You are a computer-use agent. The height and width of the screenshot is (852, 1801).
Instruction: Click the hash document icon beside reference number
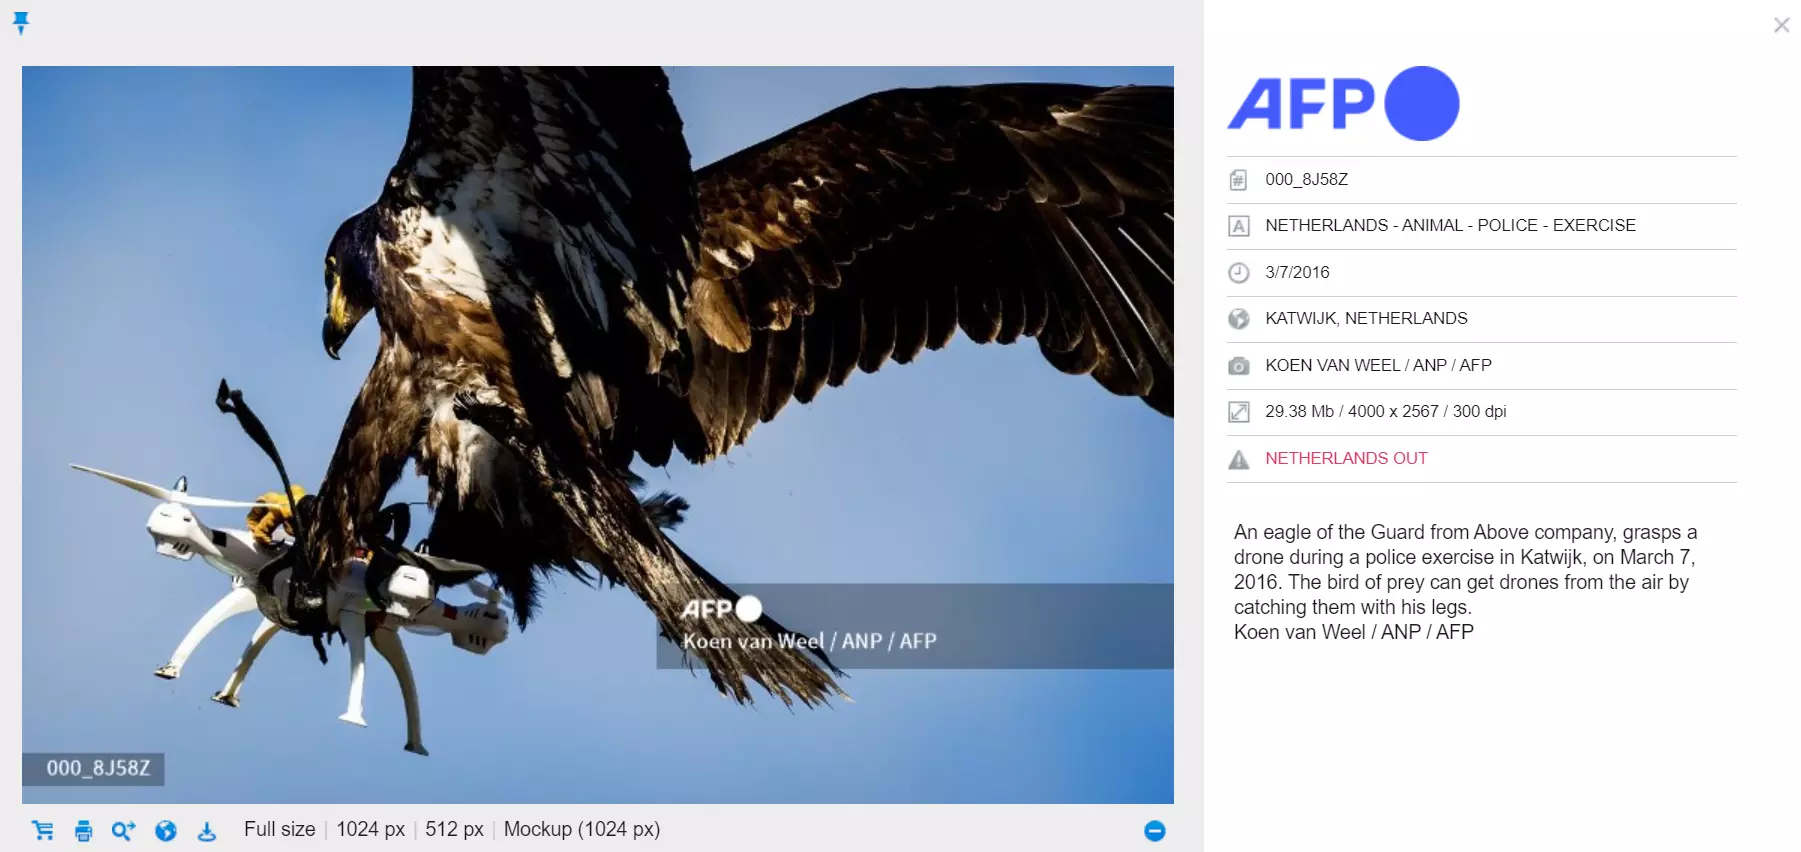(x=1238, y=180)
